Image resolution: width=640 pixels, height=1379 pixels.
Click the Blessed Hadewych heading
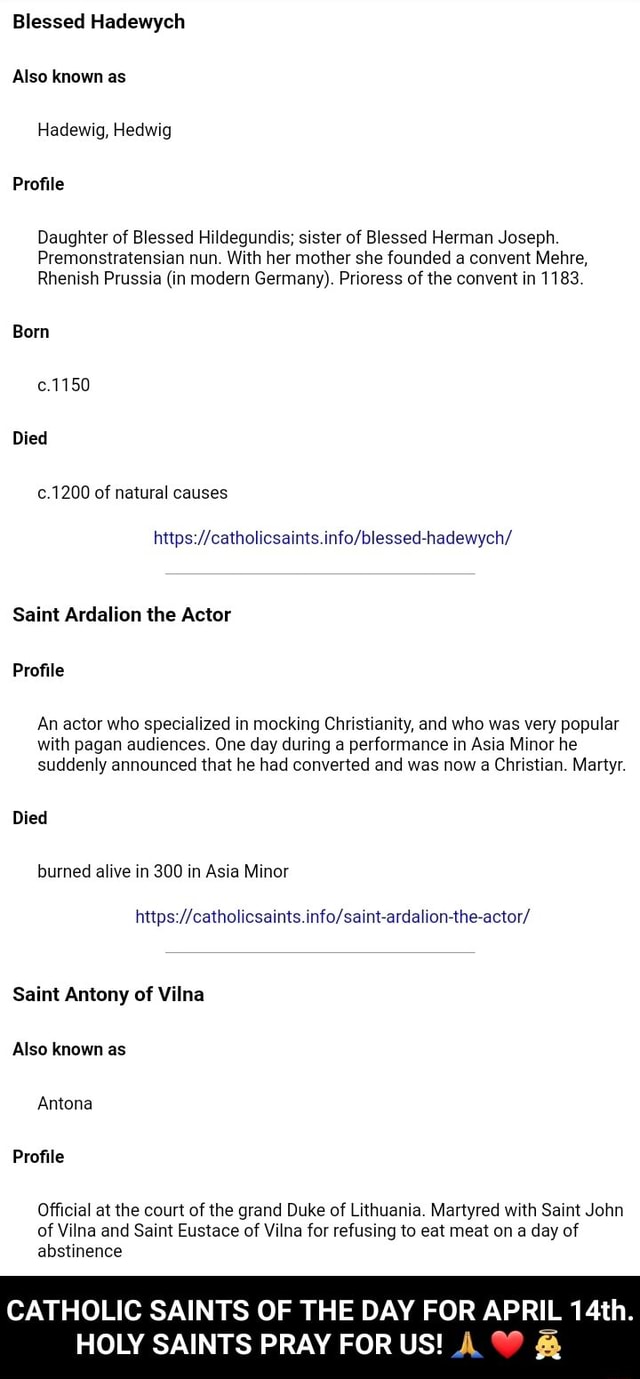click(x=99, y=22)
